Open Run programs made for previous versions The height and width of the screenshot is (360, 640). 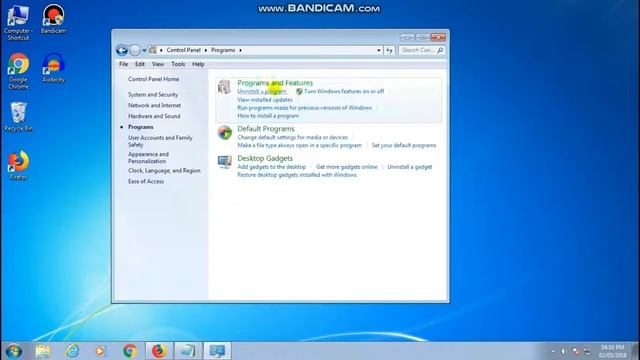(304, 108)
